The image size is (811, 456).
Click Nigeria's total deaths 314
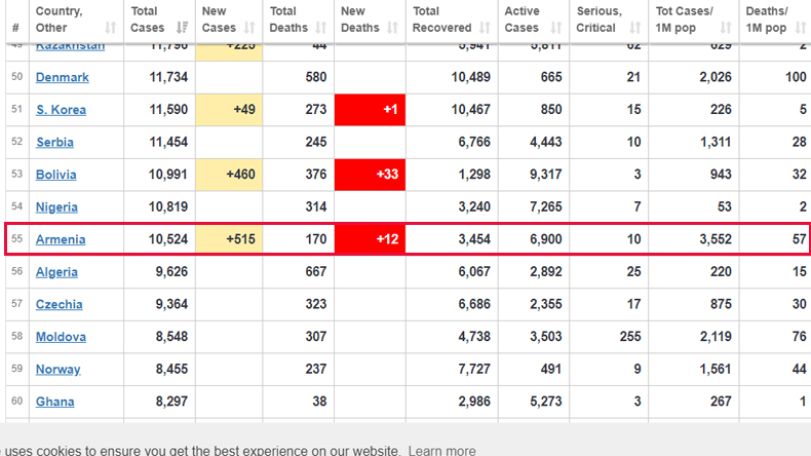[x=316, y=207]
